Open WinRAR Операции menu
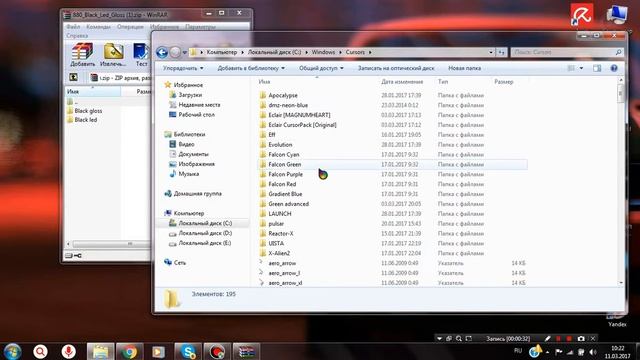Screen dimensions: 640x360 click(130, 27)
